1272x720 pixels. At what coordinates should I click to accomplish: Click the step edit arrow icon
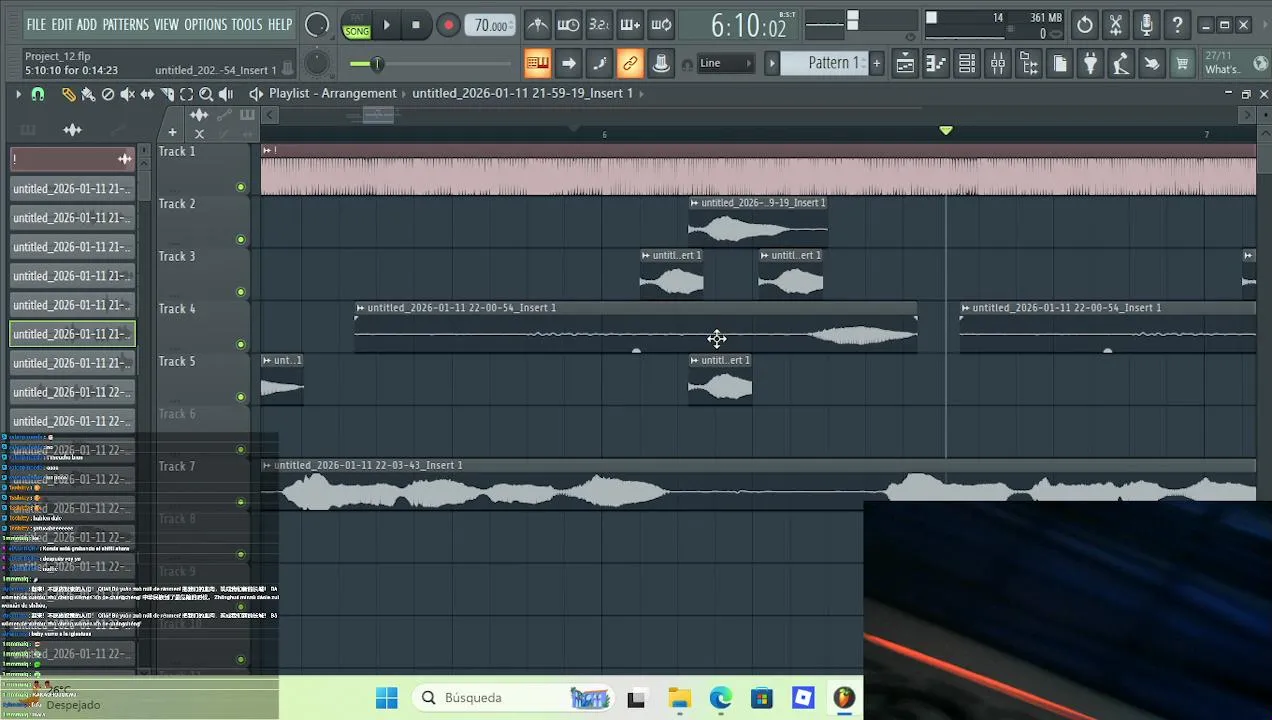point(568,64)
